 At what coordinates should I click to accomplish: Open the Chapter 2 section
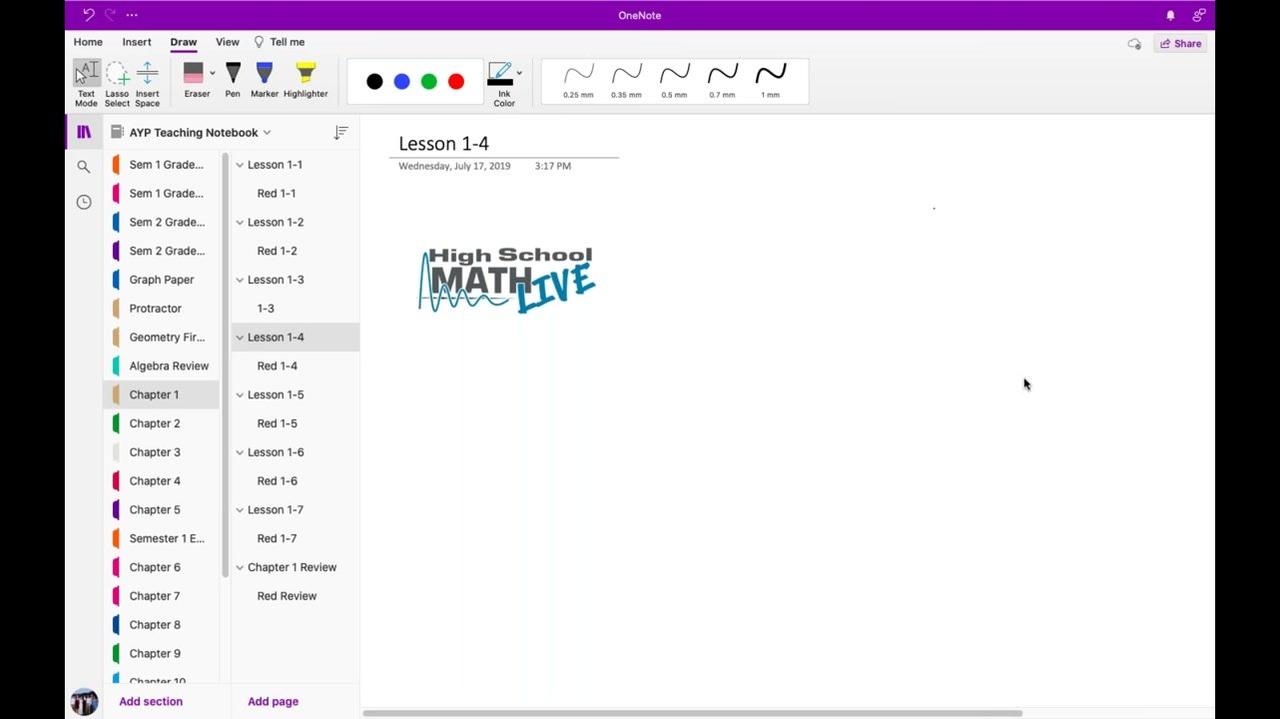click(162, 424)
